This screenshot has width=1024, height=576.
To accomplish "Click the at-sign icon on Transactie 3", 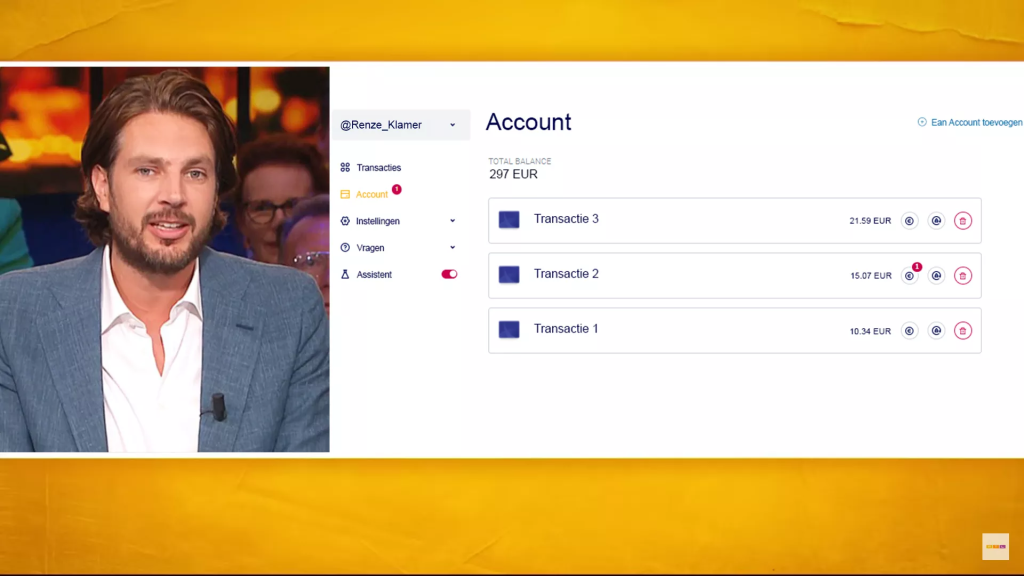I will coord(936,221).
